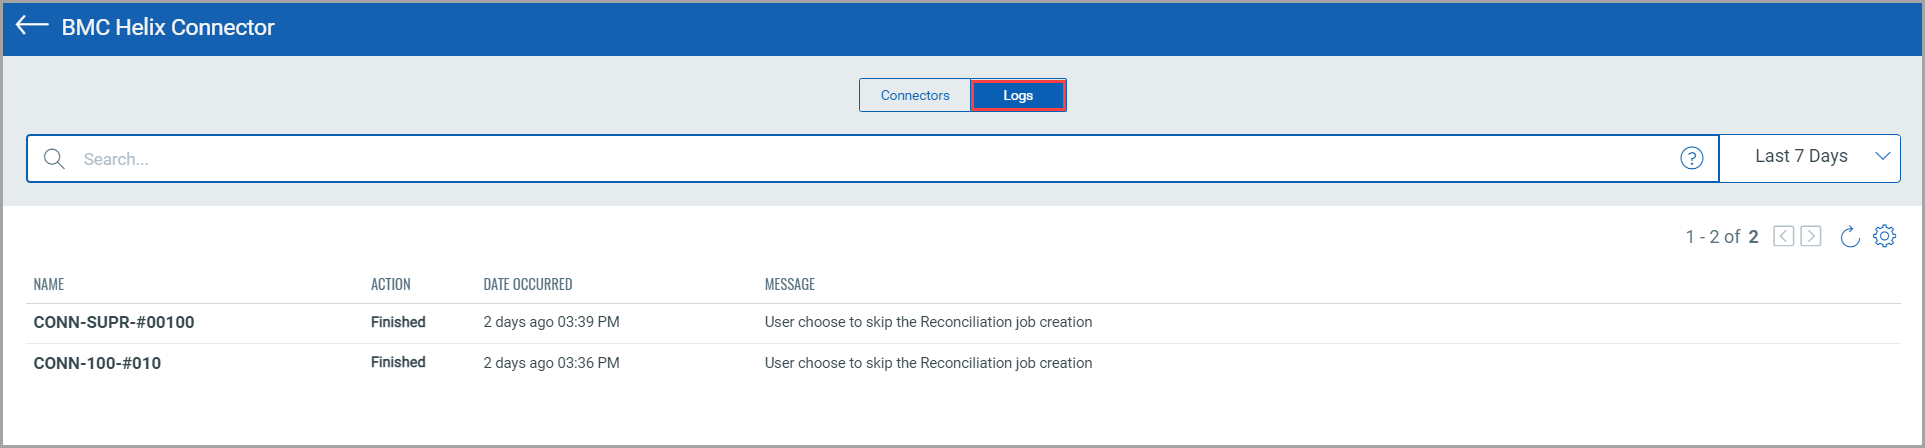Open table settings gear icon

pos(1884,236)
